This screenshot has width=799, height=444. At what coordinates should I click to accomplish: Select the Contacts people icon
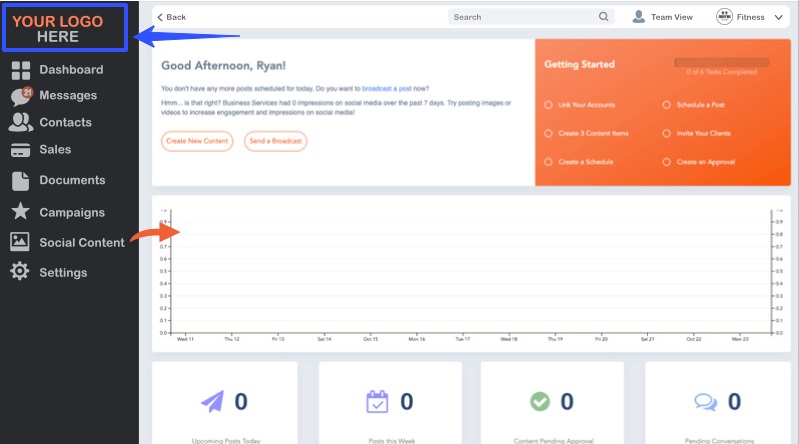point(20,122)
